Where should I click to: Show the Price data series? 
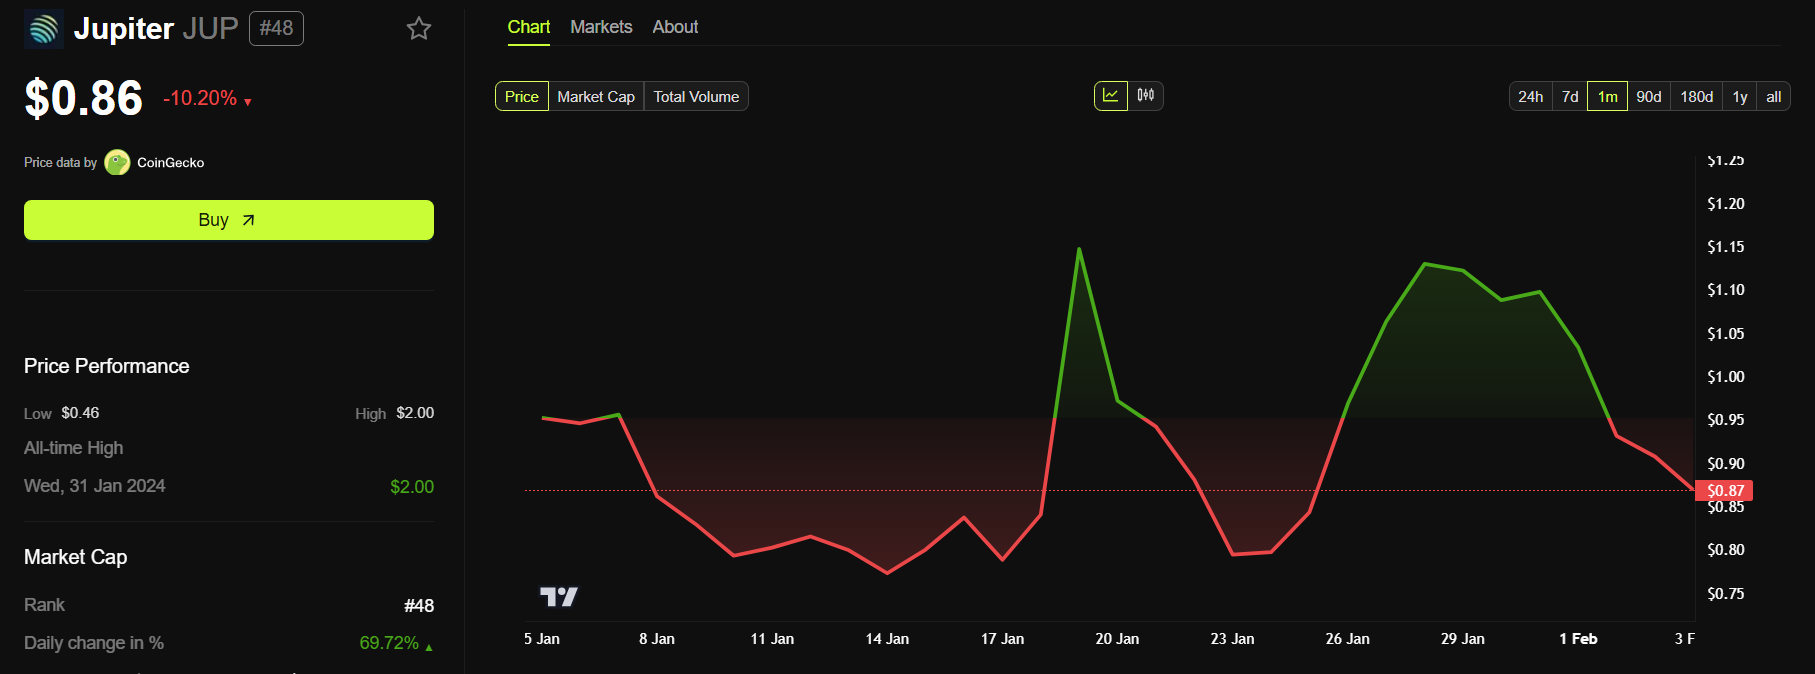click(x=522, y=96)
